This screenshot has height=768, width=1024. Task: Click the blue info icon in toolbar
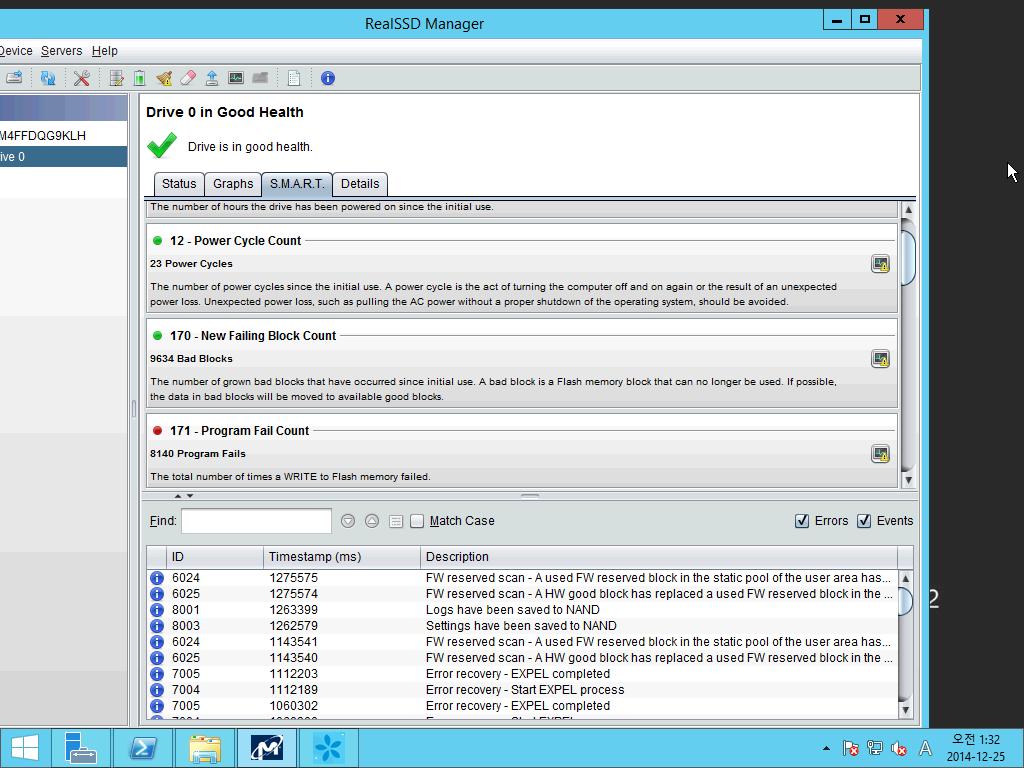(x=328, y=78)
